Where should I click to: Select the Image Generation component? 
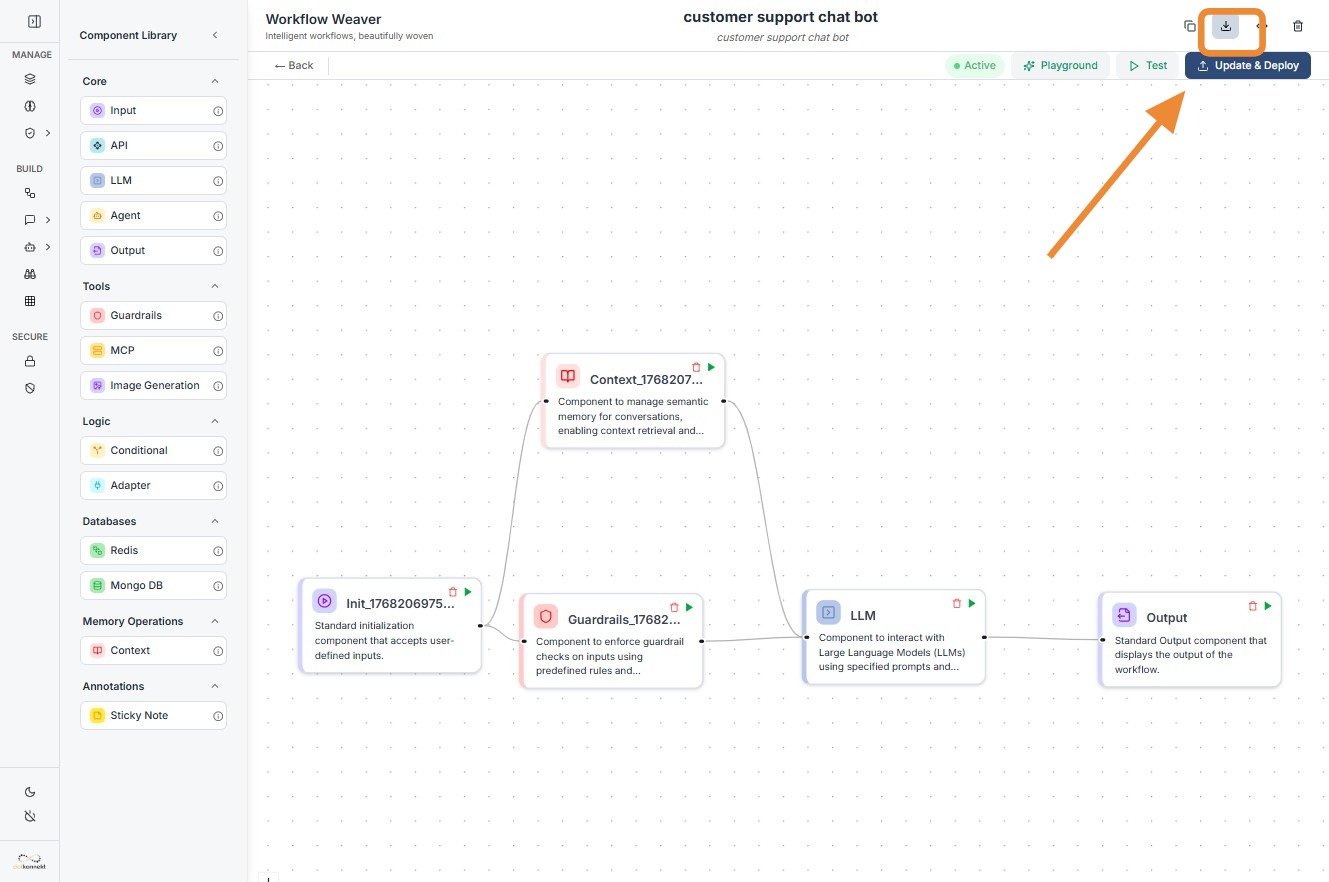tap(153, 385)
